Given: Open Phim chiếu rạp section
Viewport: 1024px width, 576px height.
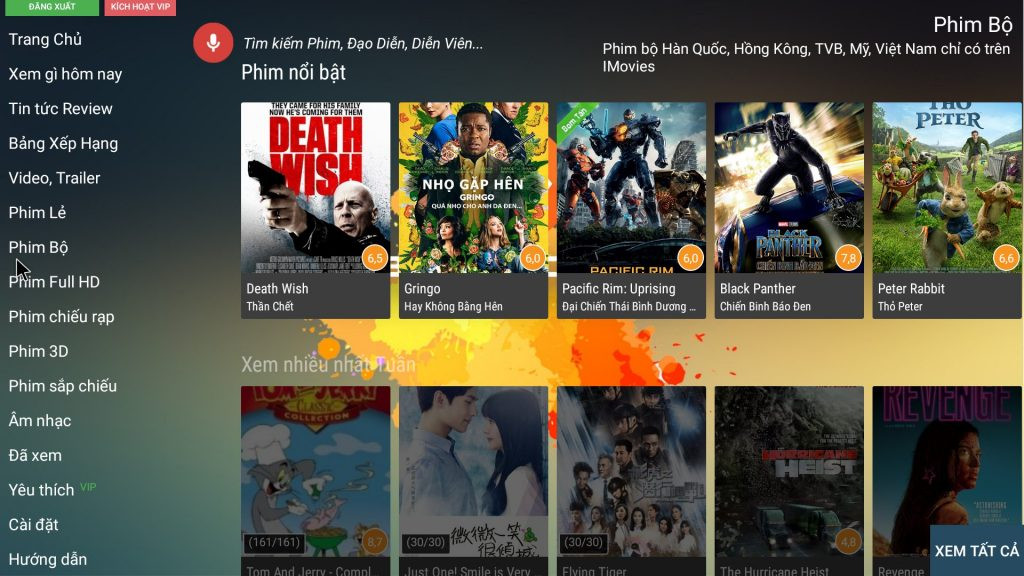Looking at the screenshot, I should click(61, 317).
